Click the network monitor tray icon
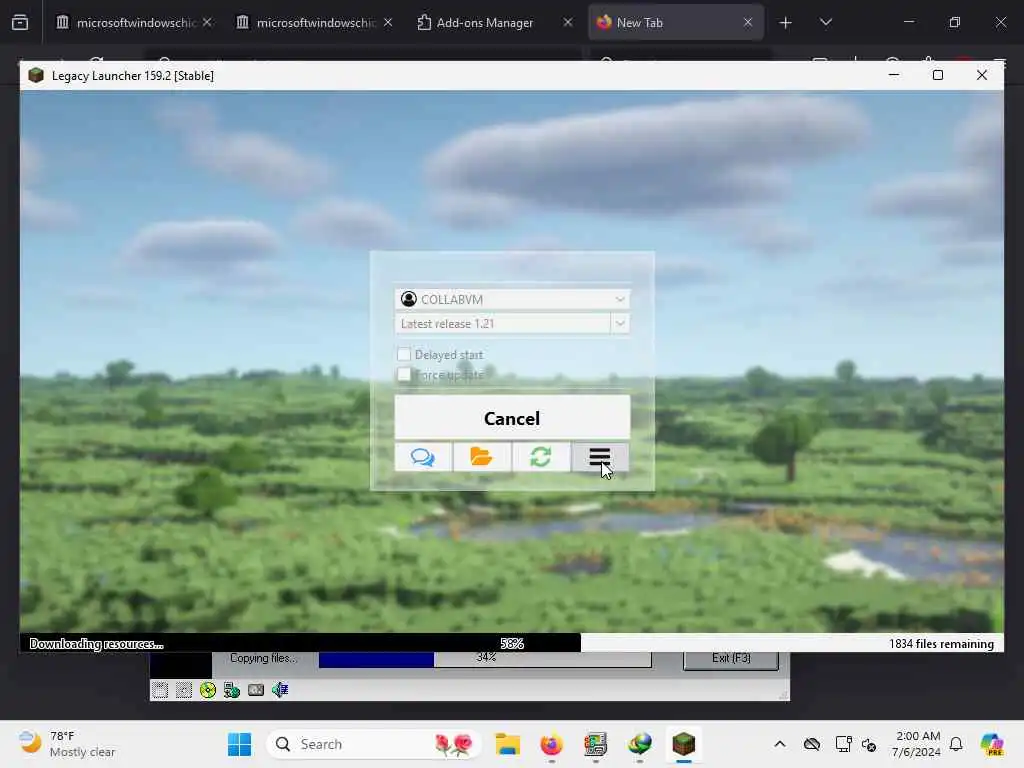This screenshot has width=1024, height=768. (843, 744)
